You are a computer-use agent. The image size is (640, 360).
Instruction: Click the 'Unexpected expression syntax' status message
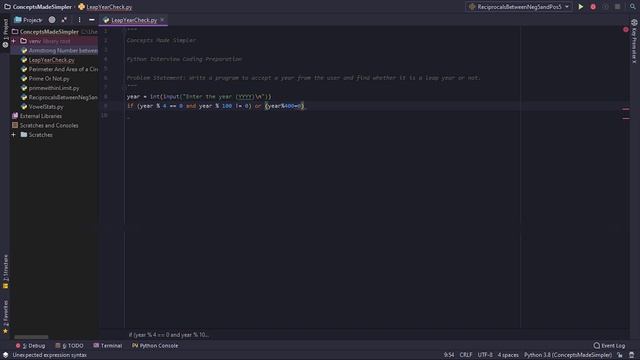click(49, 355)
